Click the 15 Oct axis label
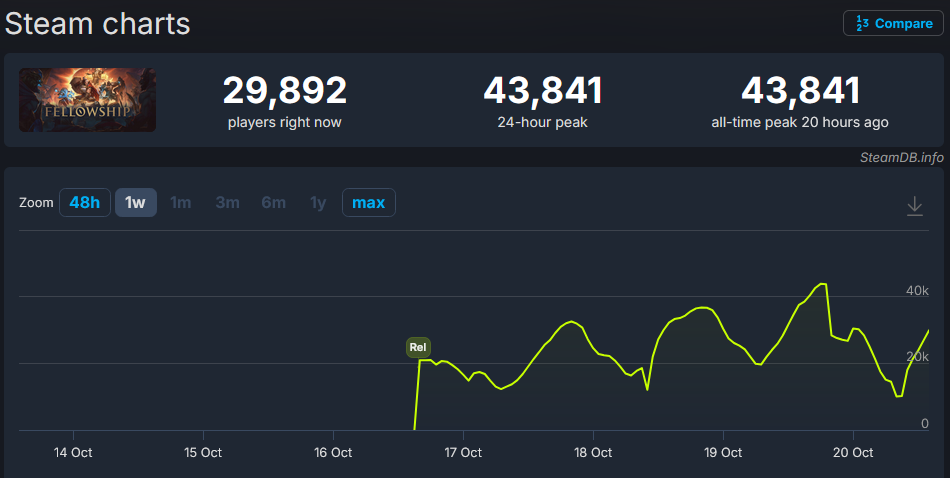Screen dimensions: 950x478 coord(203,453)
